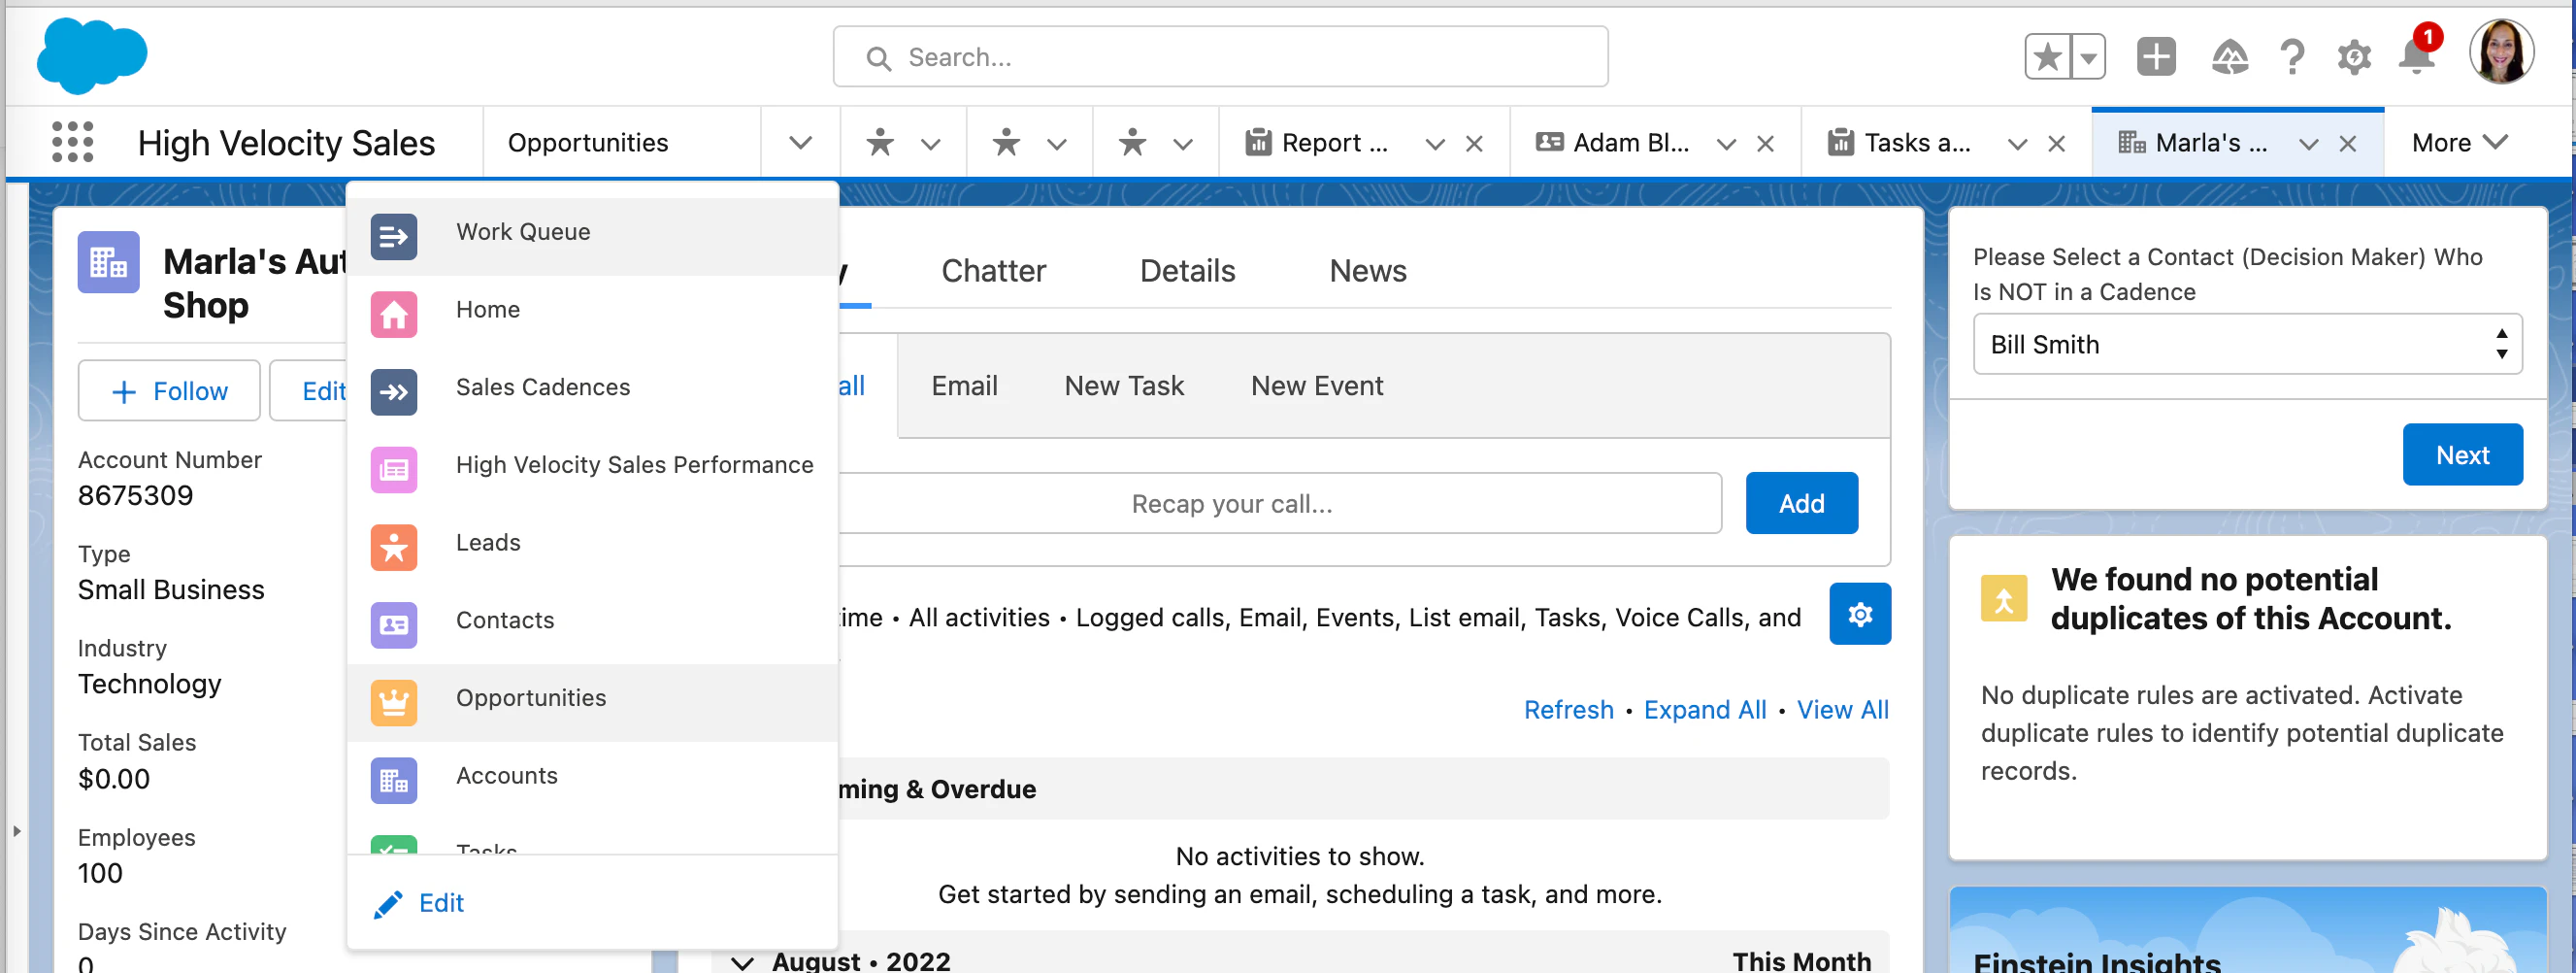Click the Salesforce cloud logo
This screenshot has height=973, width=2576.
click(92, 56)
